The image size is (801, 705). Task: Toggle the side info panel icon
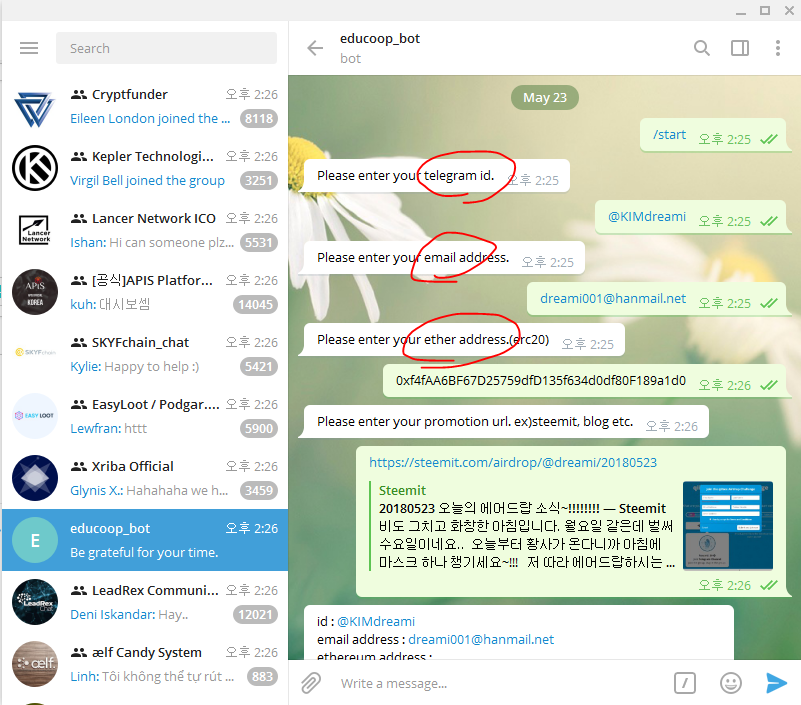pos(740,48)
